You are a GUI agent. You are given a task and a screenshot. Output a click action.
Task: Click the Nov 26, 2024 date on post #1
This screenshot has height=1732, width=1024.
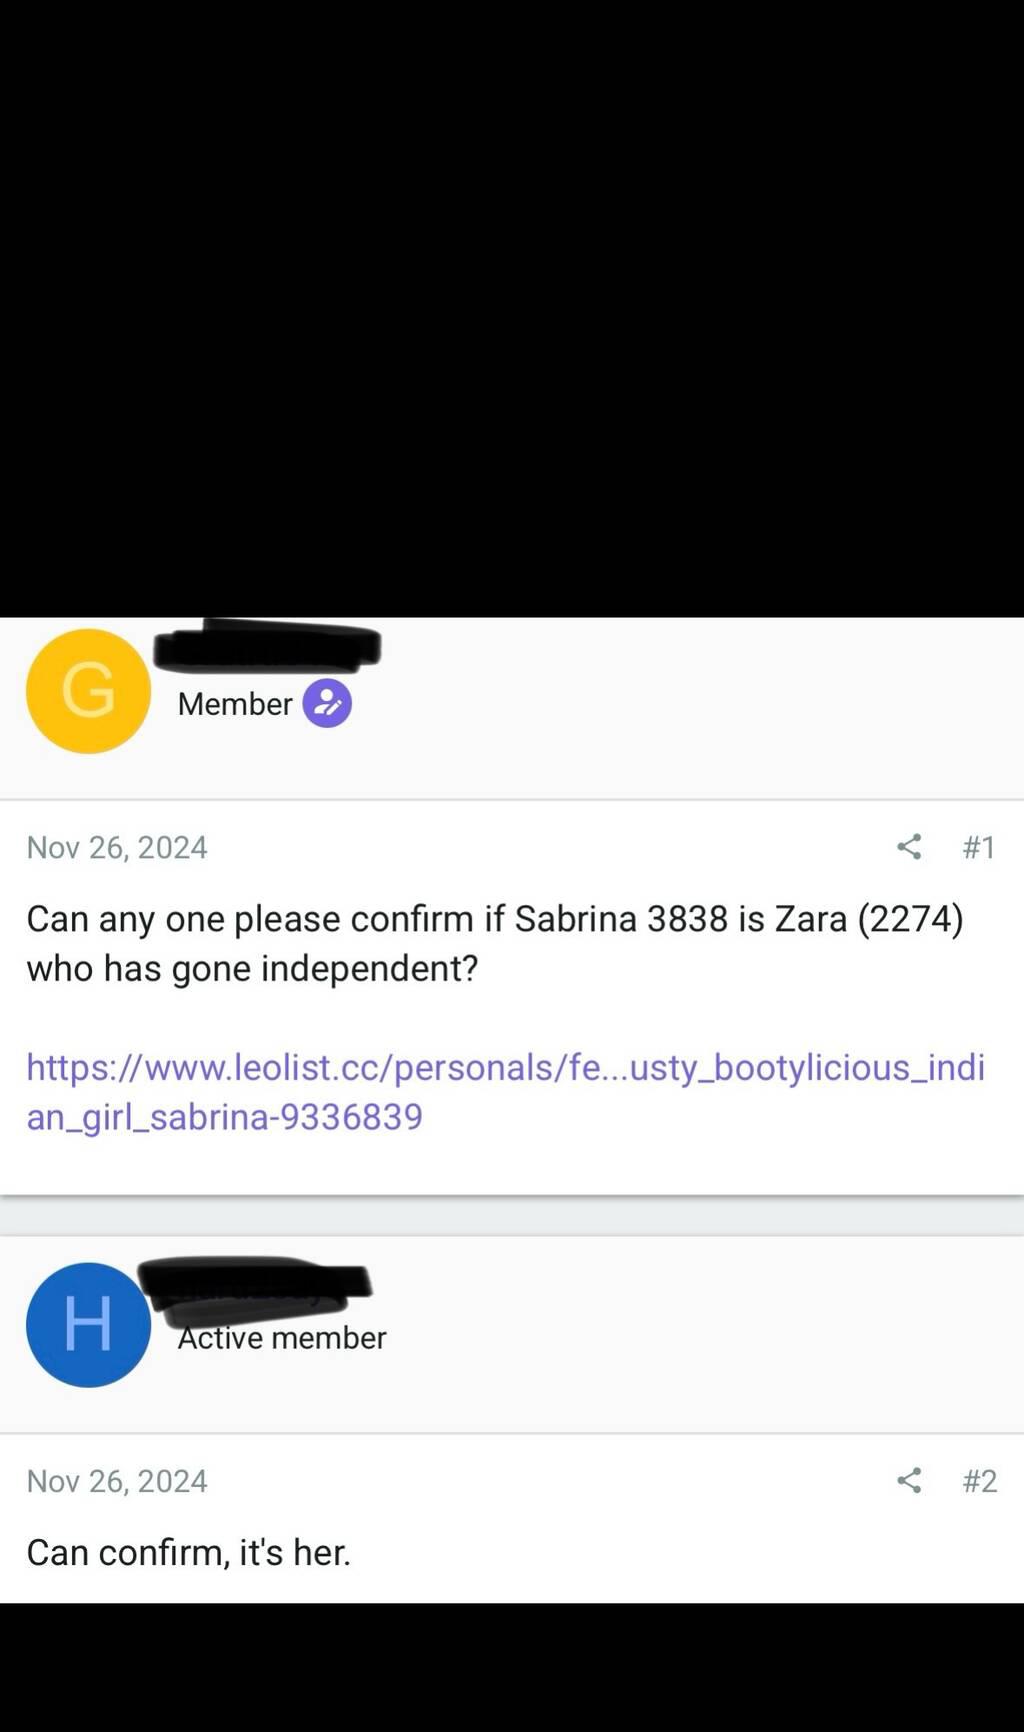[x=117, y=847]
